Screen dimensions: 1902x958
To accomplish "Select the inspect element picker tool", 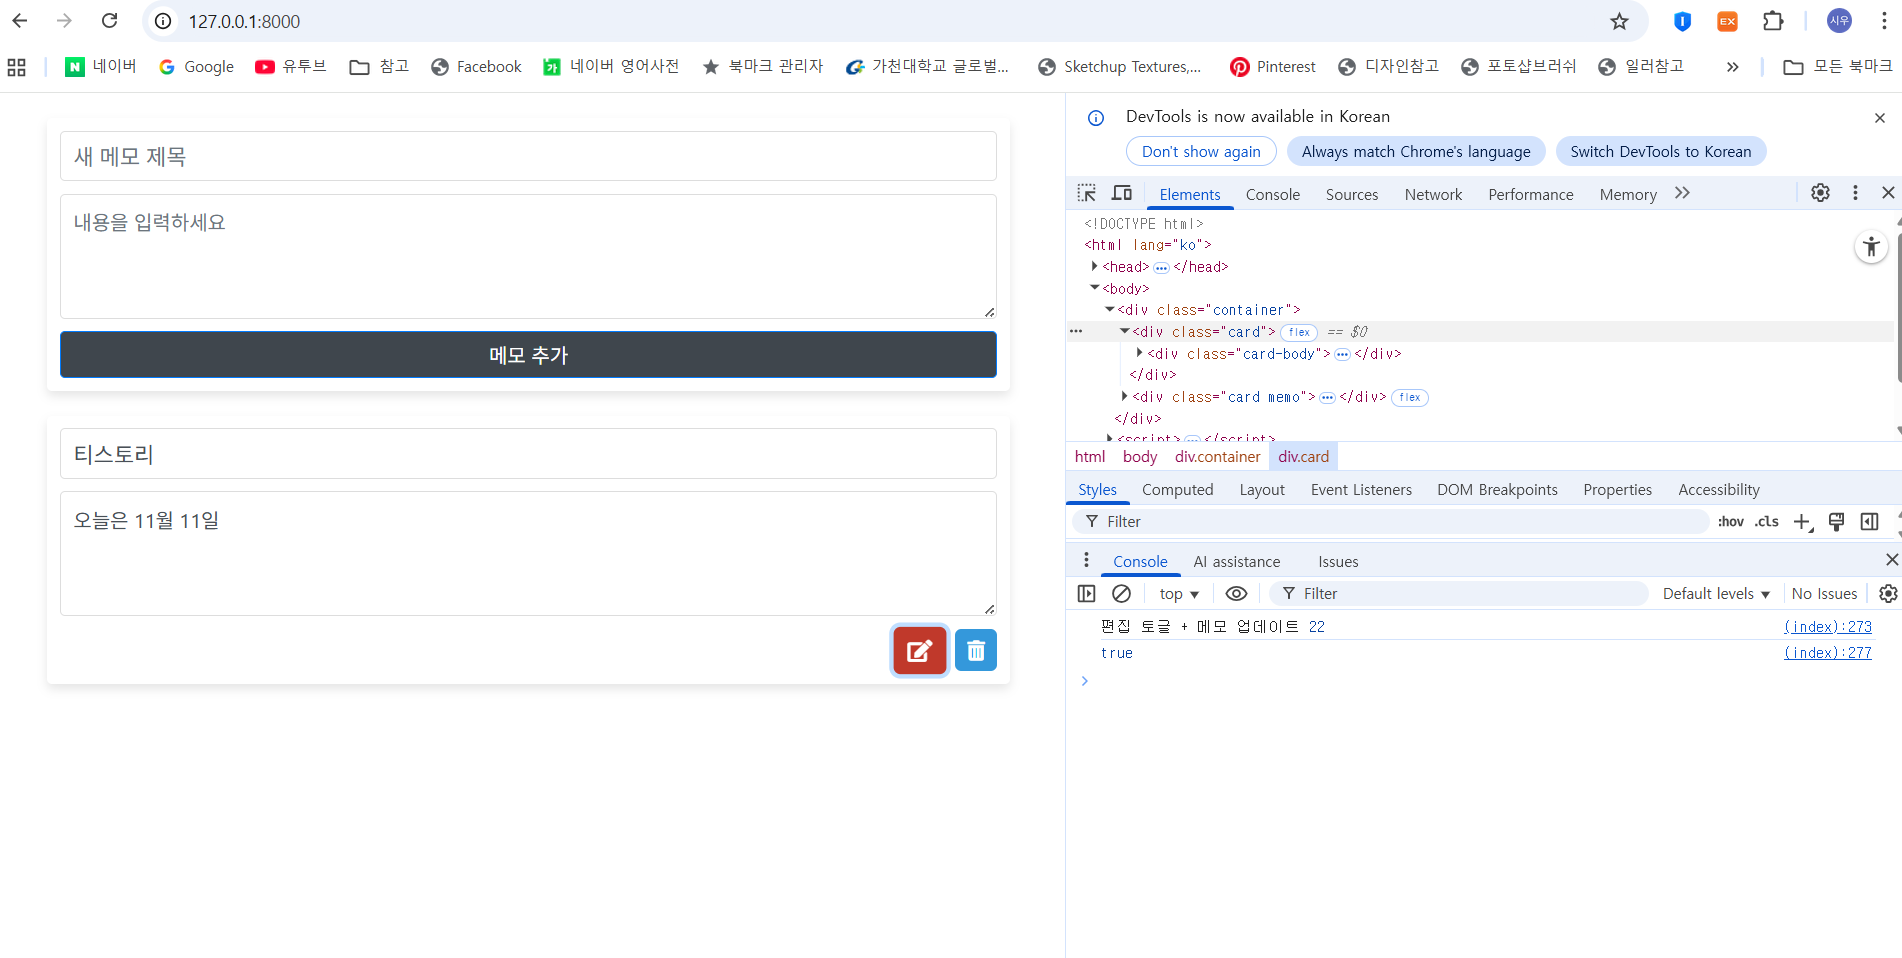I will click(1087, 193).
